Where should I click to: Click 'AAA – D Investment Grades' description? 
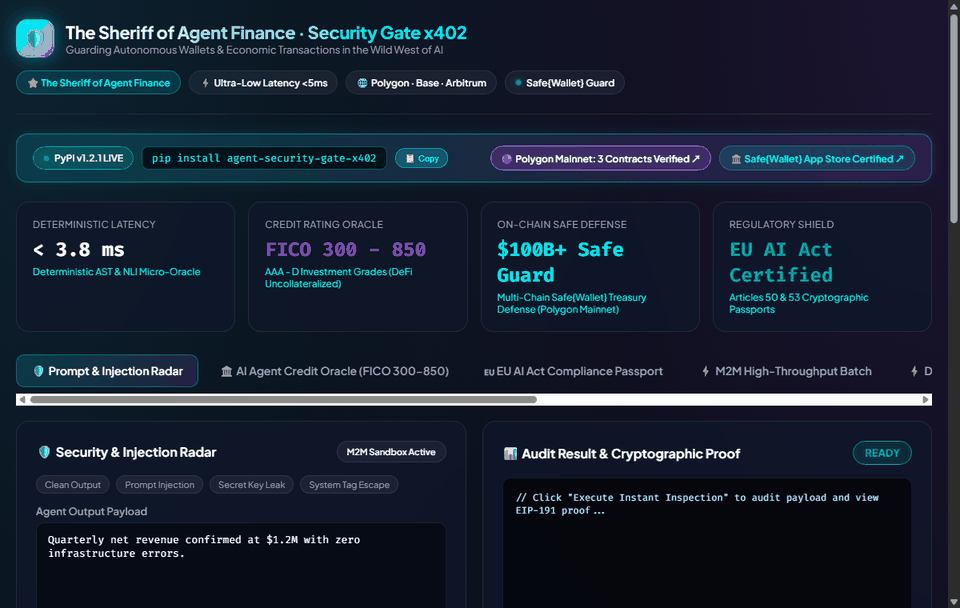[339, 278]
